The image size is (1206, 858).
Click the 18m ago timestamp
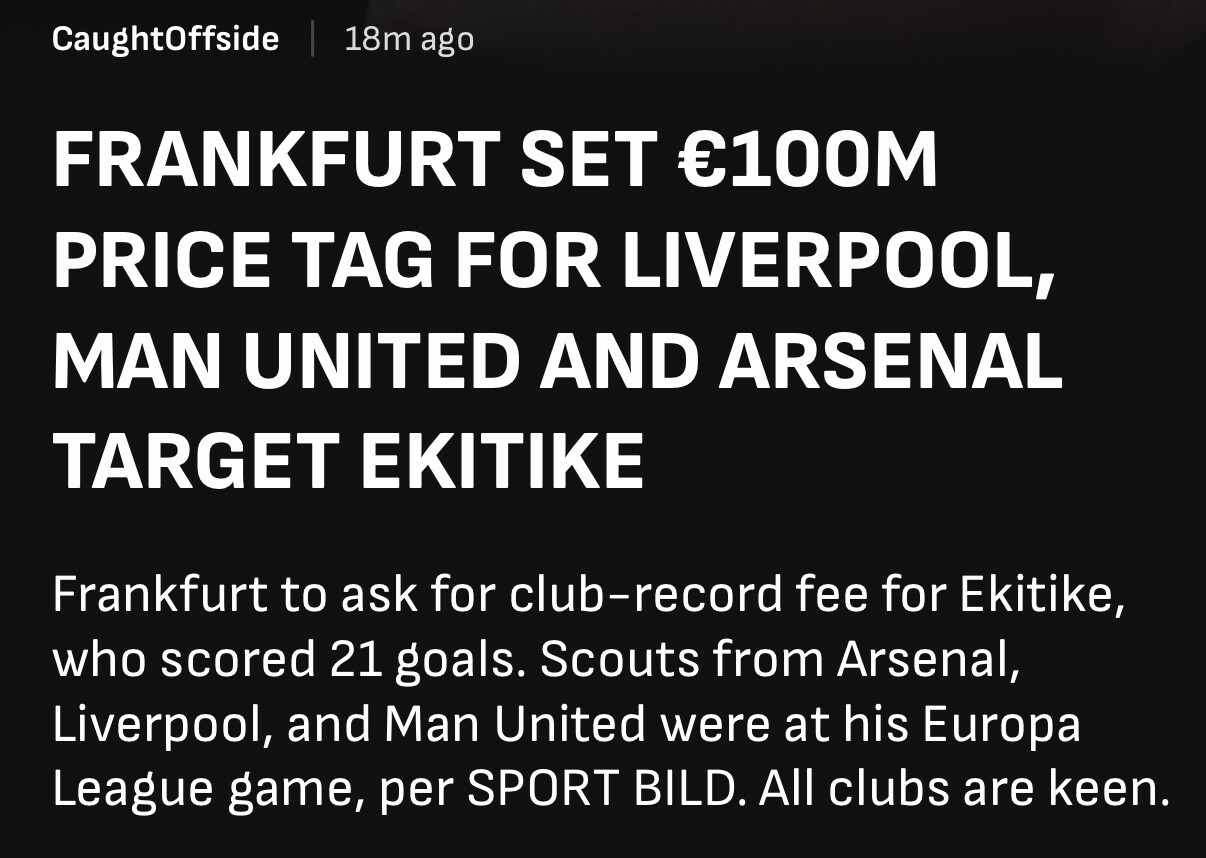[409, 40]
